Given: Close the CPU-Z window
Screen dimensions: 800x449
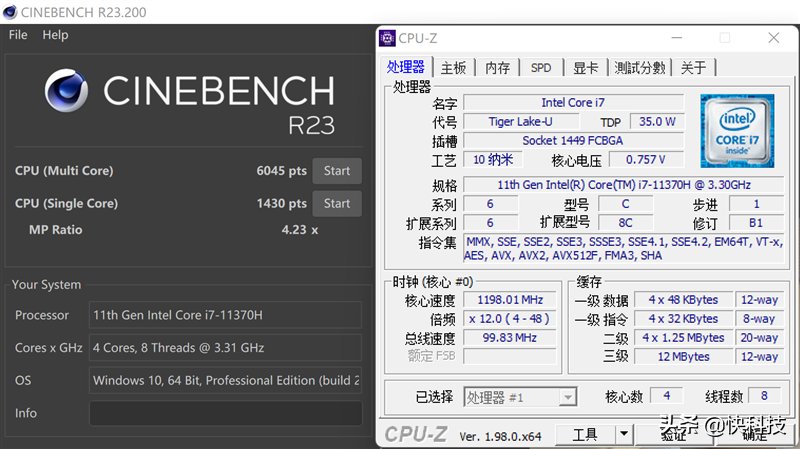Looking at the screenshot, I should [x=773, y=38].
